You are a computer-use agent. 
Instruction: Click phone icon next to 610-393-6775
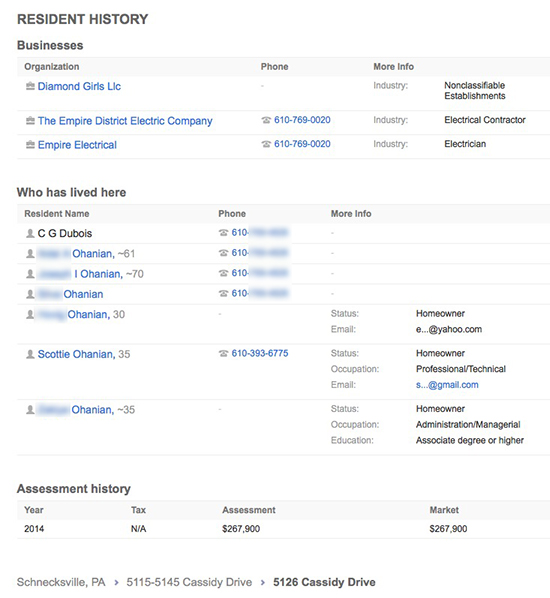[224, 354]
